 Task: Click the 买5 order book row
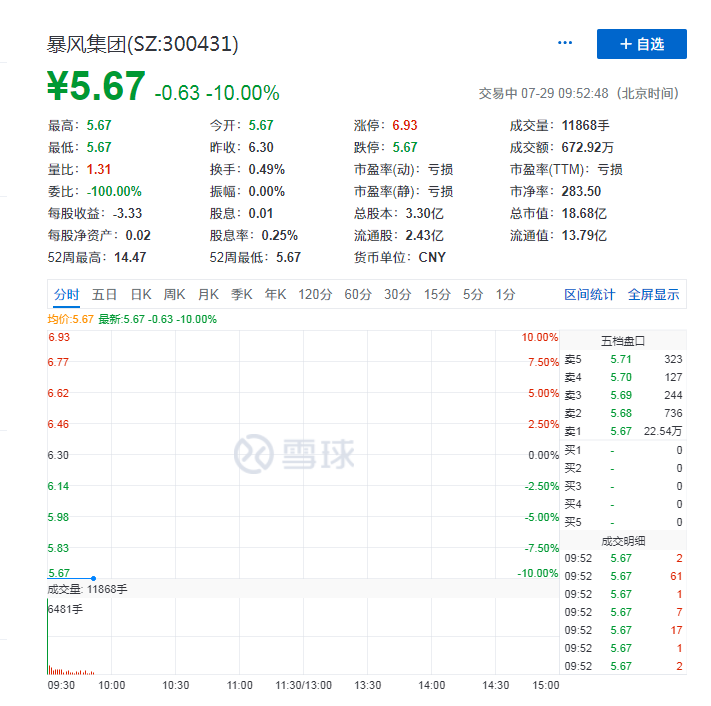coord(623,522)
